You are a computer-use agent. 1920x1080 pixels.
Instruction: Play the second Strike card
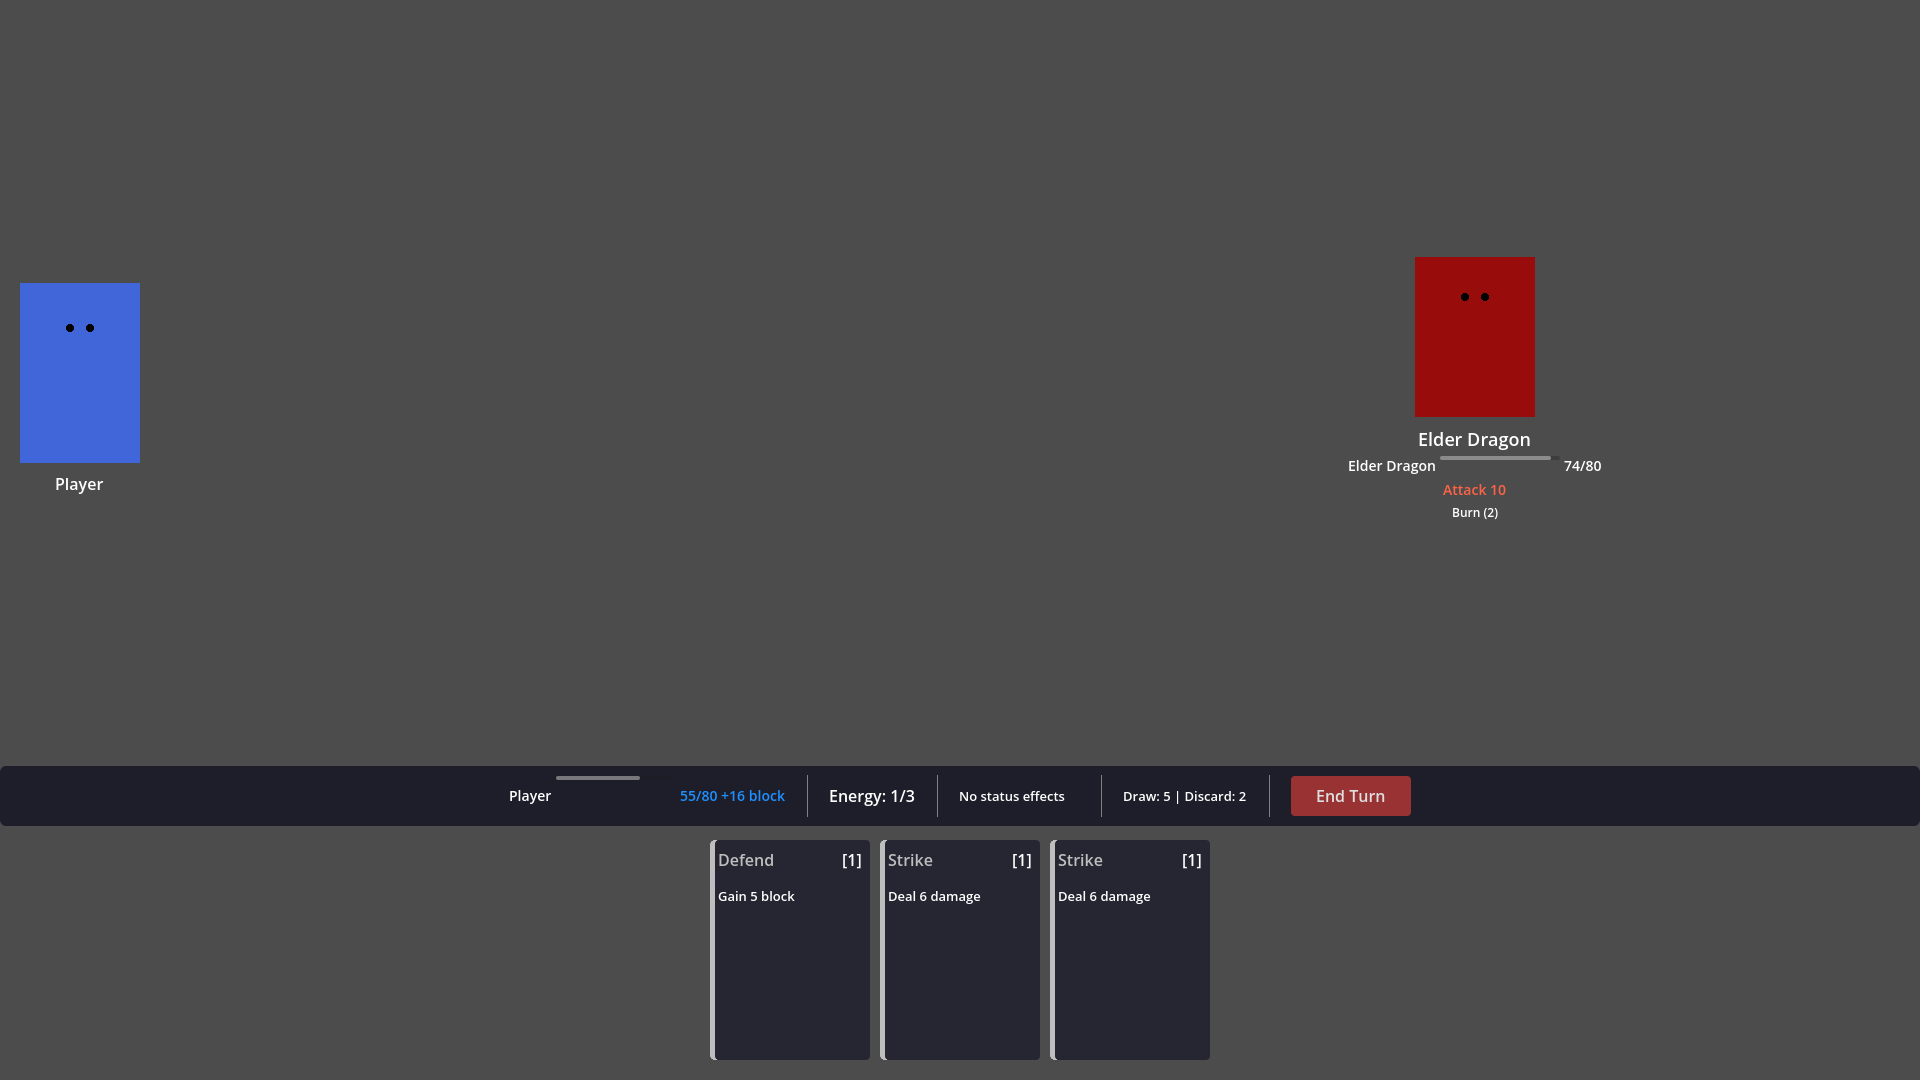[1130, 950]
